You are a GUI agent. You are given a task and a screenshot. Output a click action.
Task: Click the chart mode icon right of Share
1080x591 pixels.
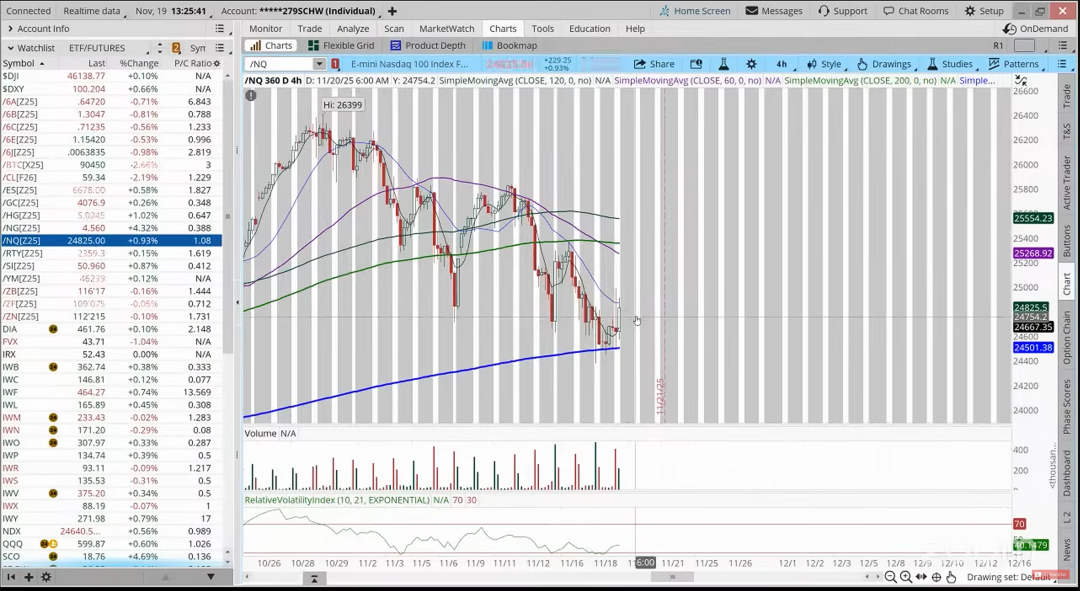click(x=696, y=64)
